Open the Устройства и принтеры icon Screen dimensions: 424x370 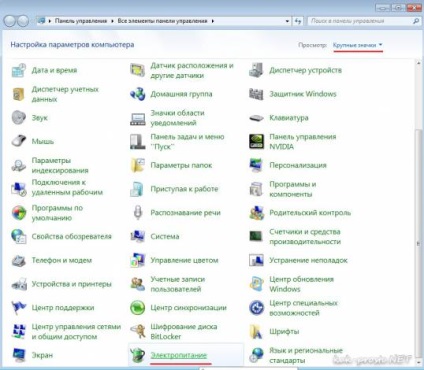pos(19,284)
